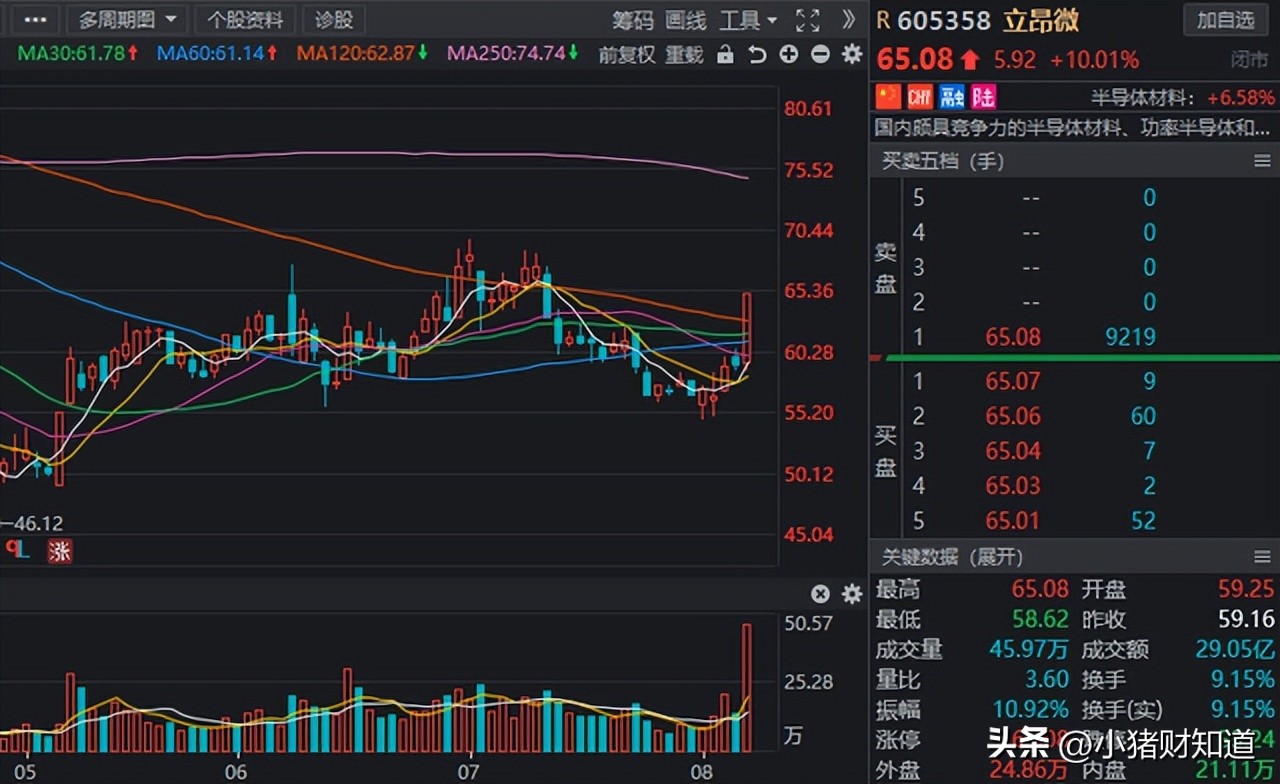Click the chart zoom out icon
Viewport: 1280px width, 784px height.
click(x=820, y=55)
